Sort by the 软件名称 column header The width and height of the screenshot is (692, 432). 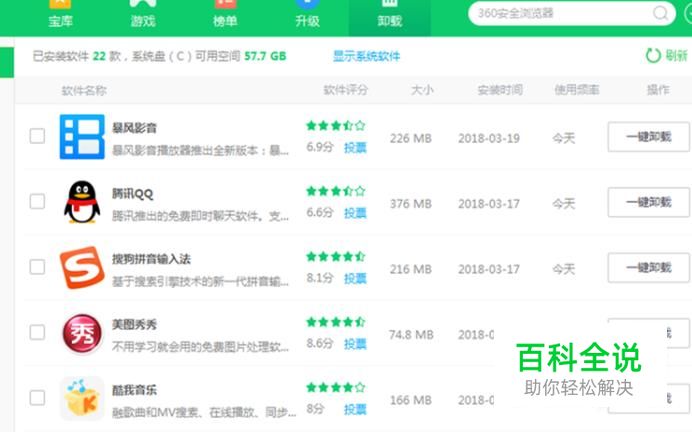(x=84, y=90)
